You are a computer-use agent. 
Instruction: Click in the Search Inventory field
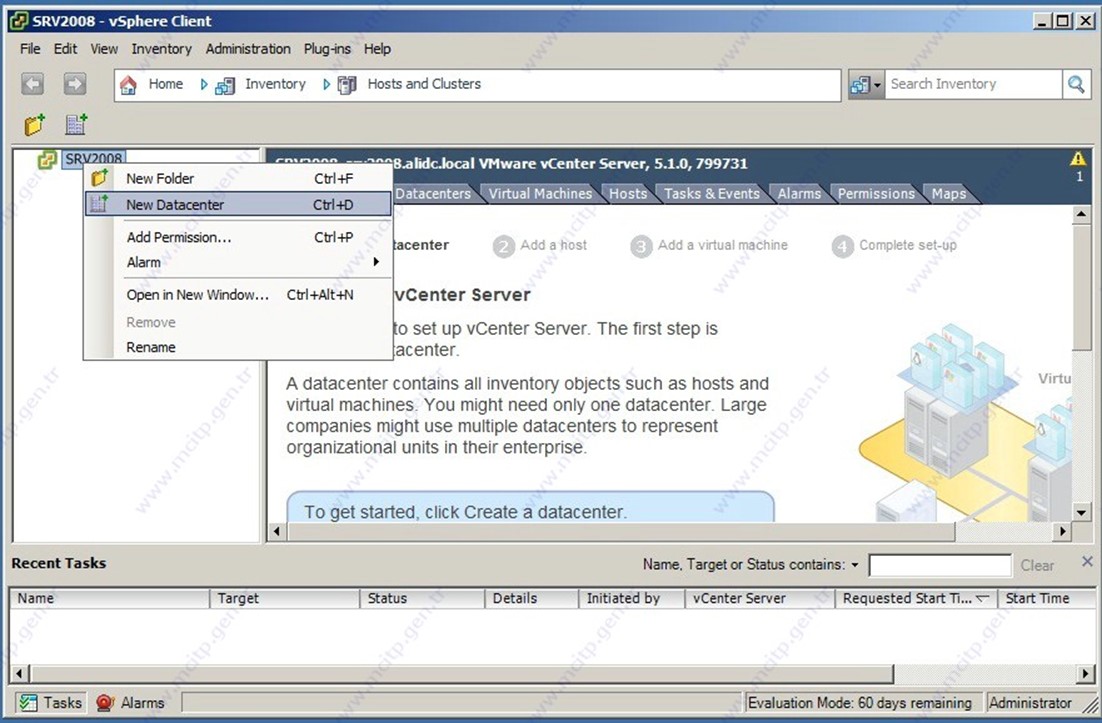[x=973, y=84]
